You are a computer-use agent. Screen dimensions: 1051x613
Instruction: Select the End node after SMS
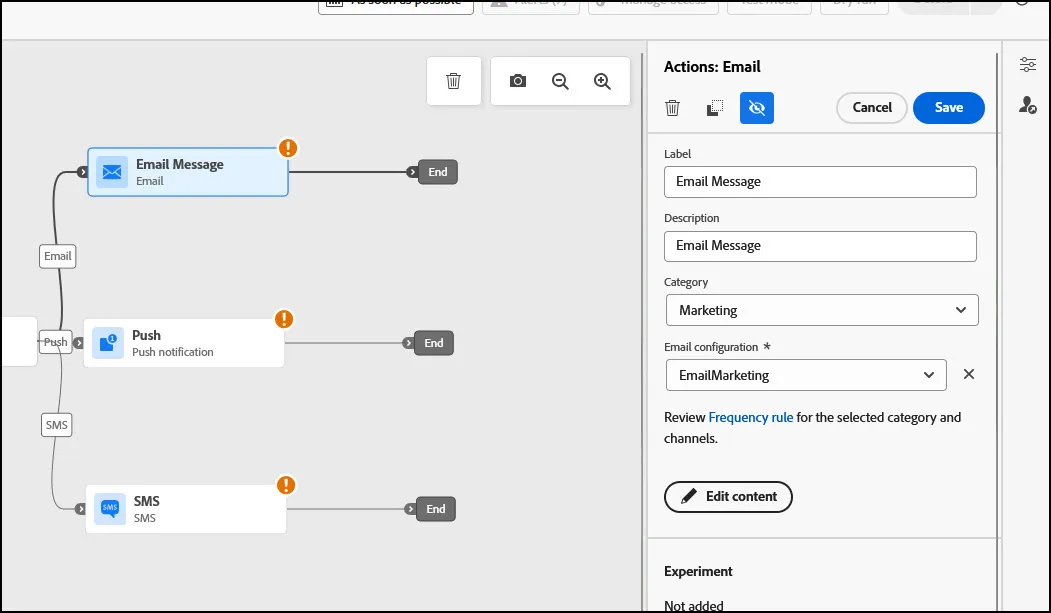(x=436, y=509)
